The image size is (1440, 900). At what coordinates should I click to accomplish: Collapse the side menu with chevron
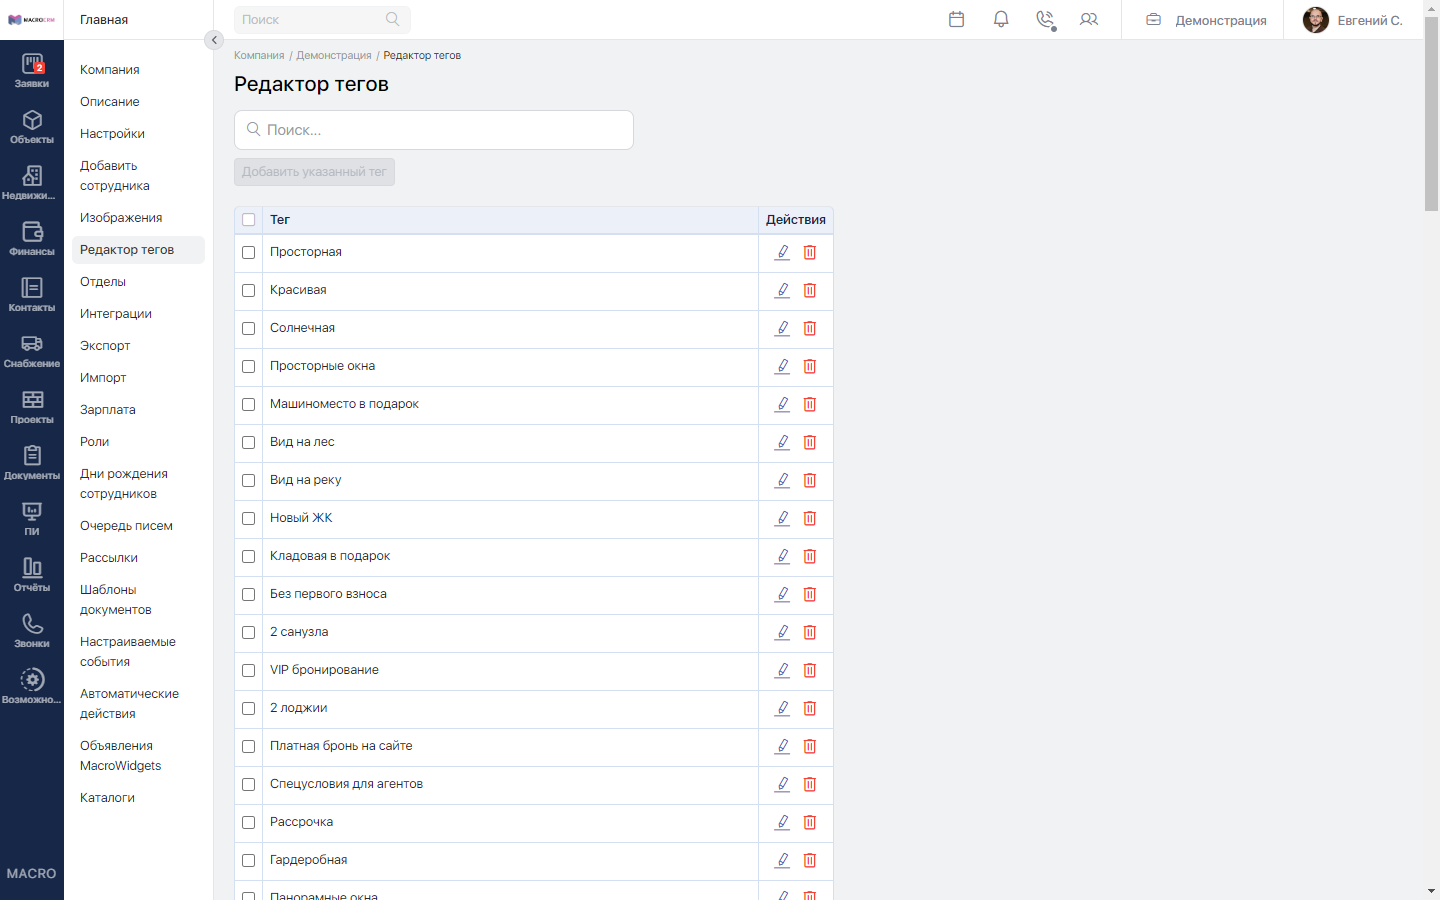(213, 40)
